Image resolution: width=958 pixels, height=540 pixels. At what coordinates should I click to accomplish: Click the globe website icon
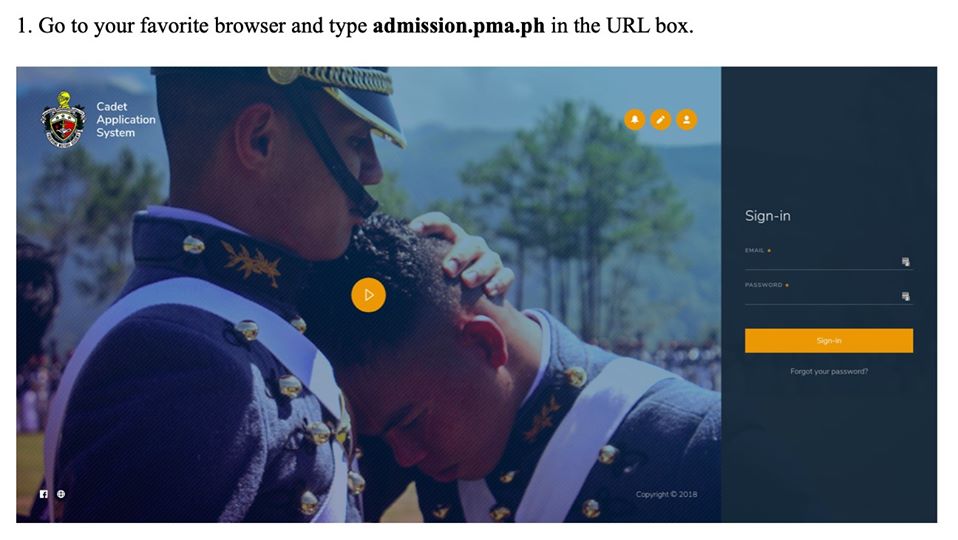[61, 494]
